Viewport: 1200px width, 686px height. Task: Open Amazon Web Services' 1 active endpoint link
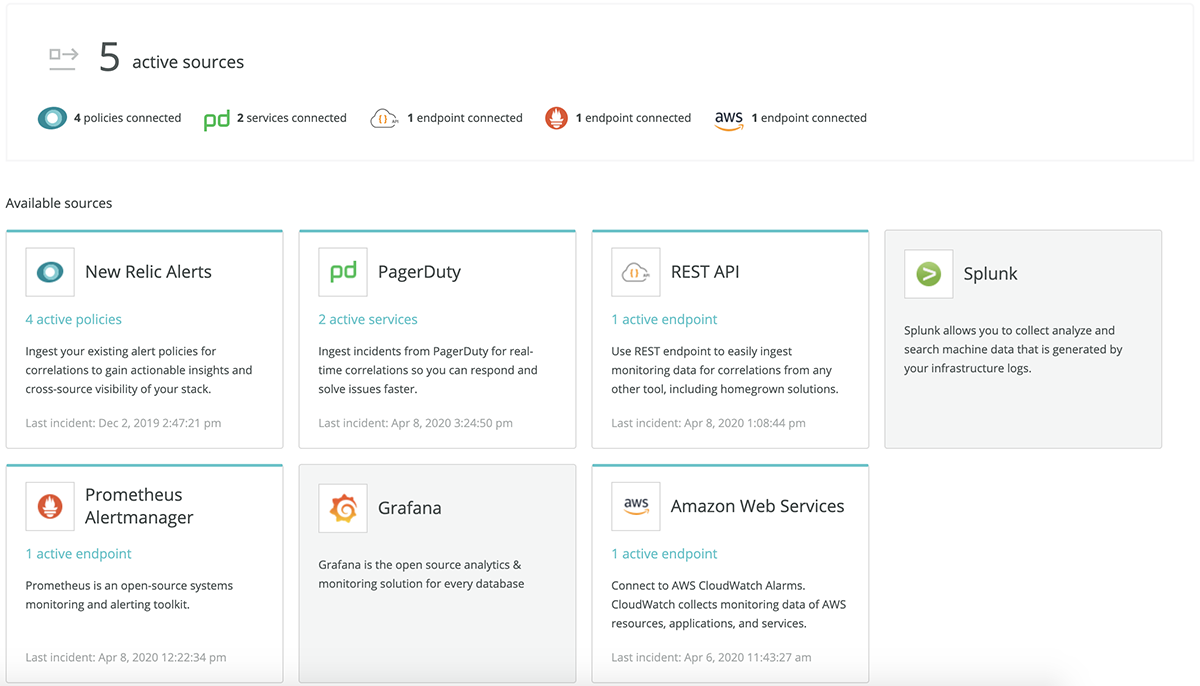click(665, 554)
